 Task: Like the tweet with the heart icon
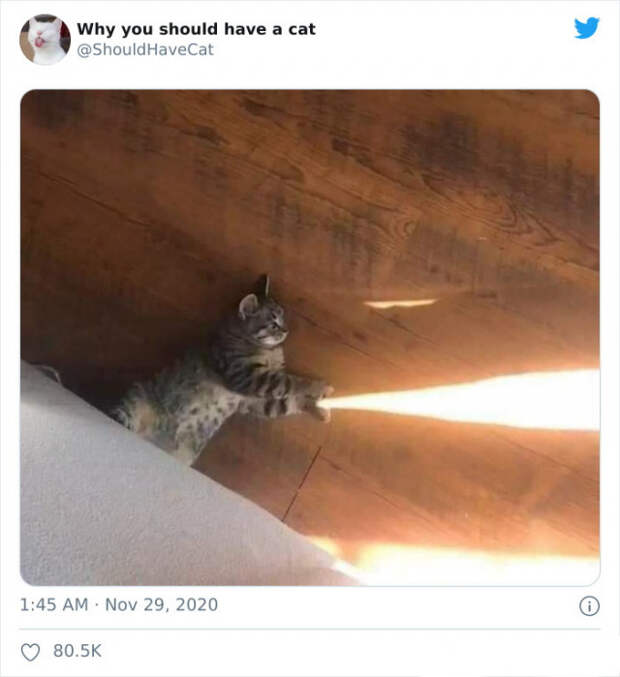pos(30,652)
